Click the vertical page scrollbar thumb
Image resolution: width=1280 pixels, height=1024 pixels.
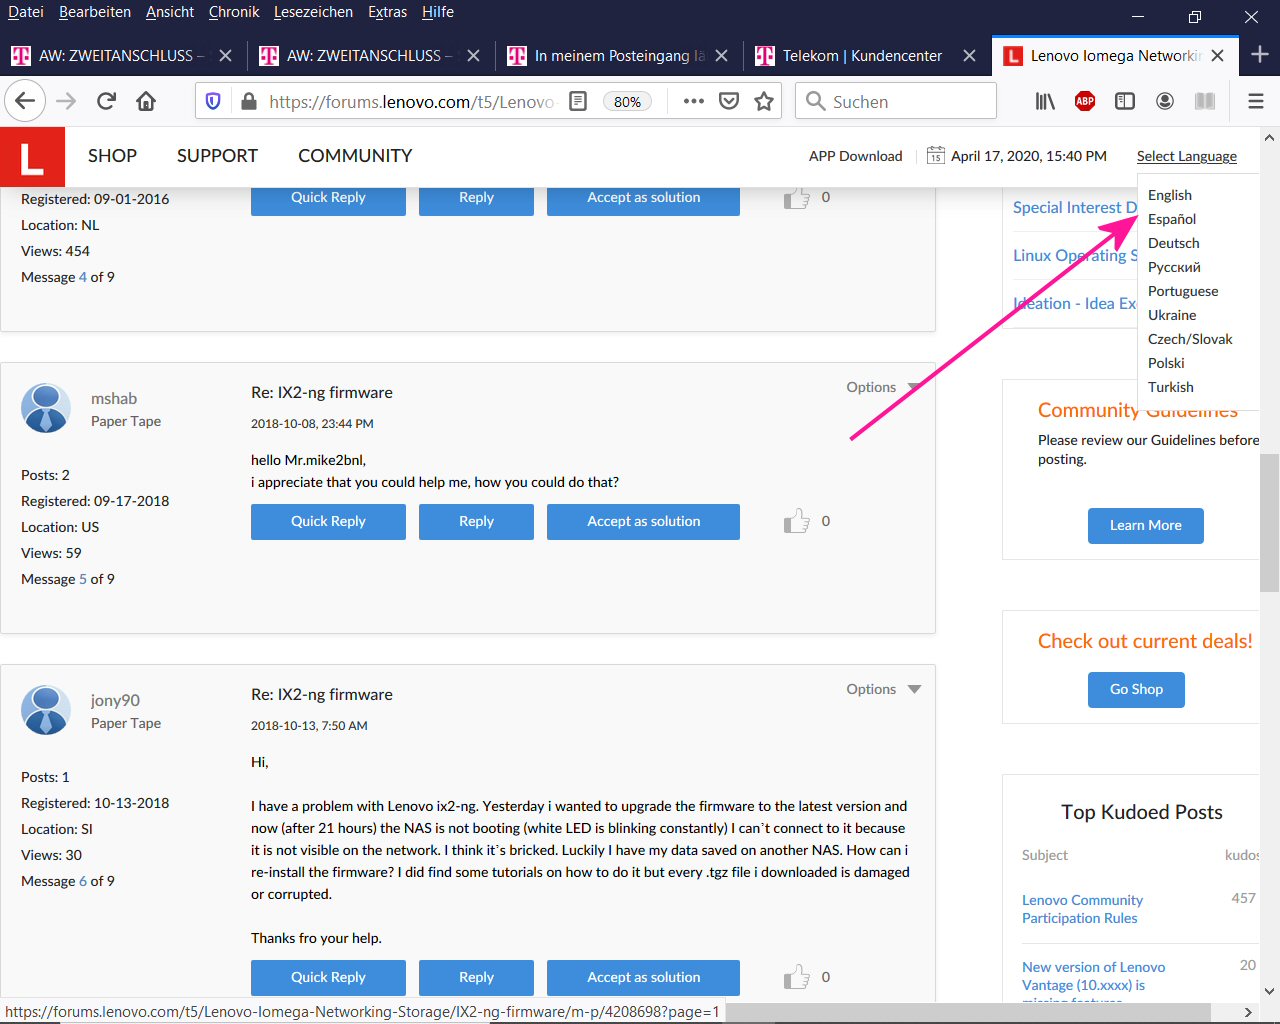tap(1269, 522)
